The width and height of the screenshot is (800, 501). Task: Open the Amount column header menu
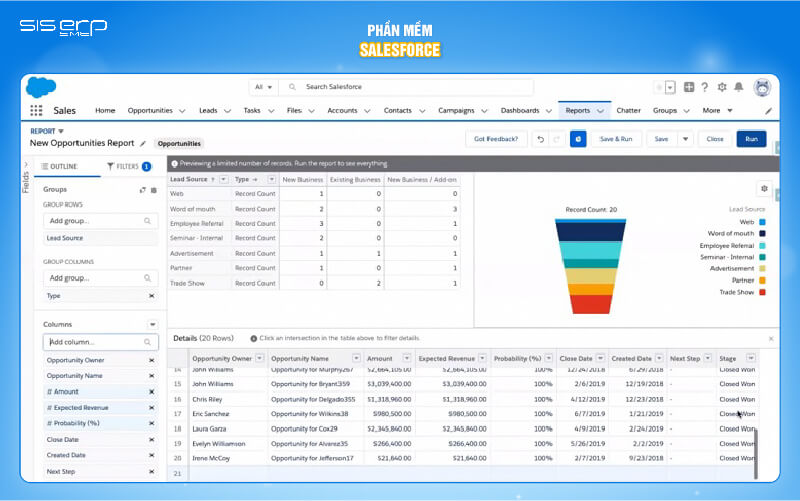point(407,358)
